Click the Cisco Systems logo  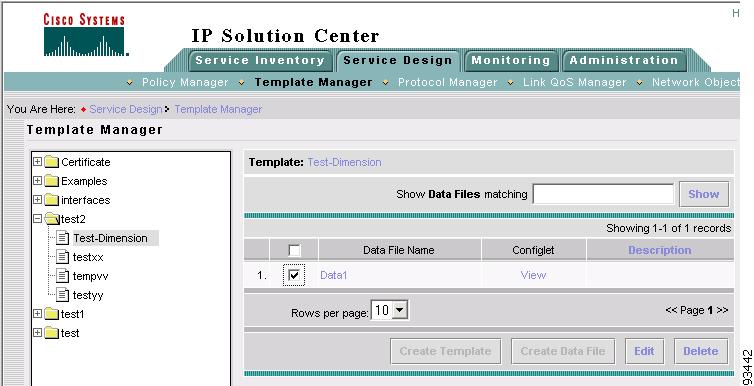[x=86, y=35]
